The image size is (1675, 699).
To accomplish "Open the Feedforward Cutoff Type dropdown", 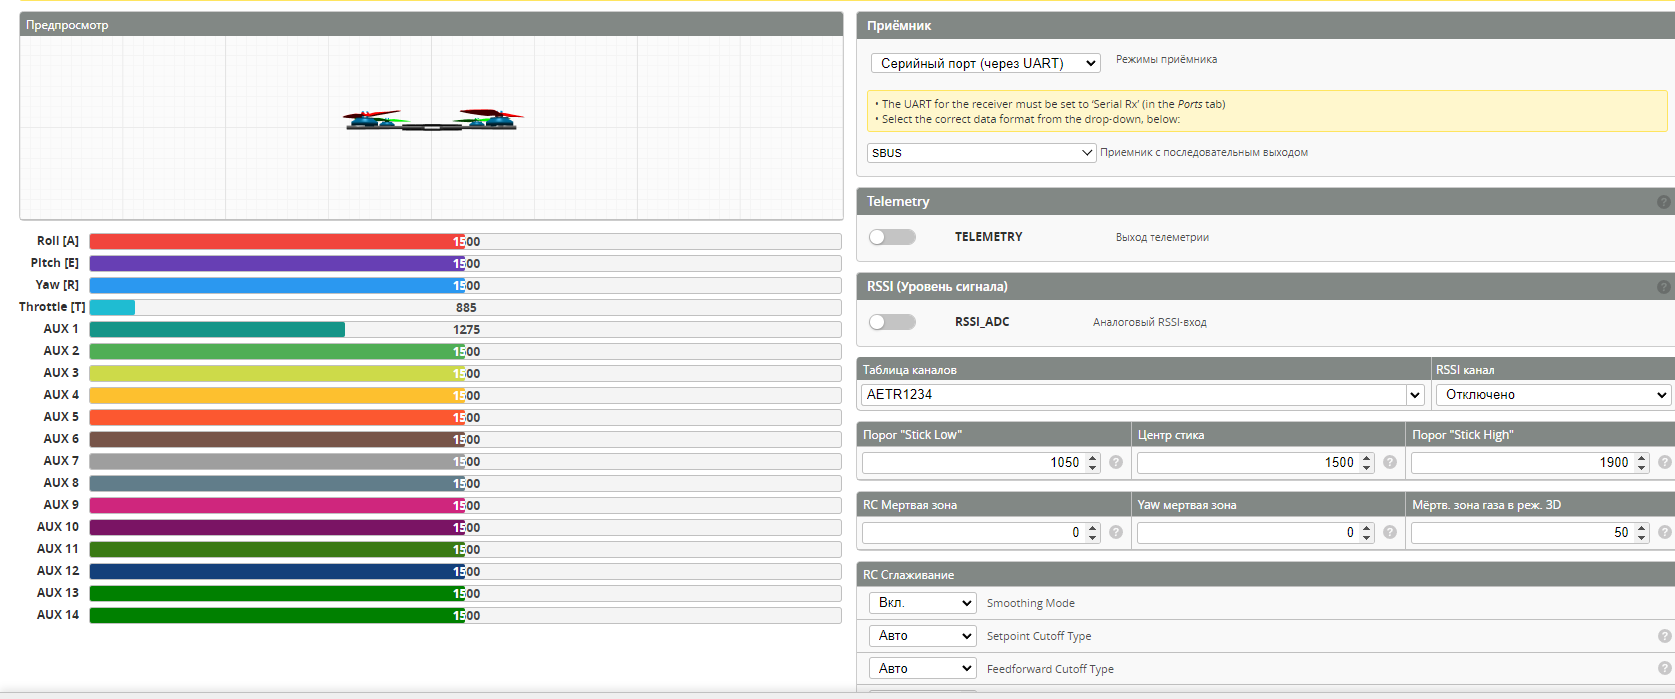I will click(922, 668).
